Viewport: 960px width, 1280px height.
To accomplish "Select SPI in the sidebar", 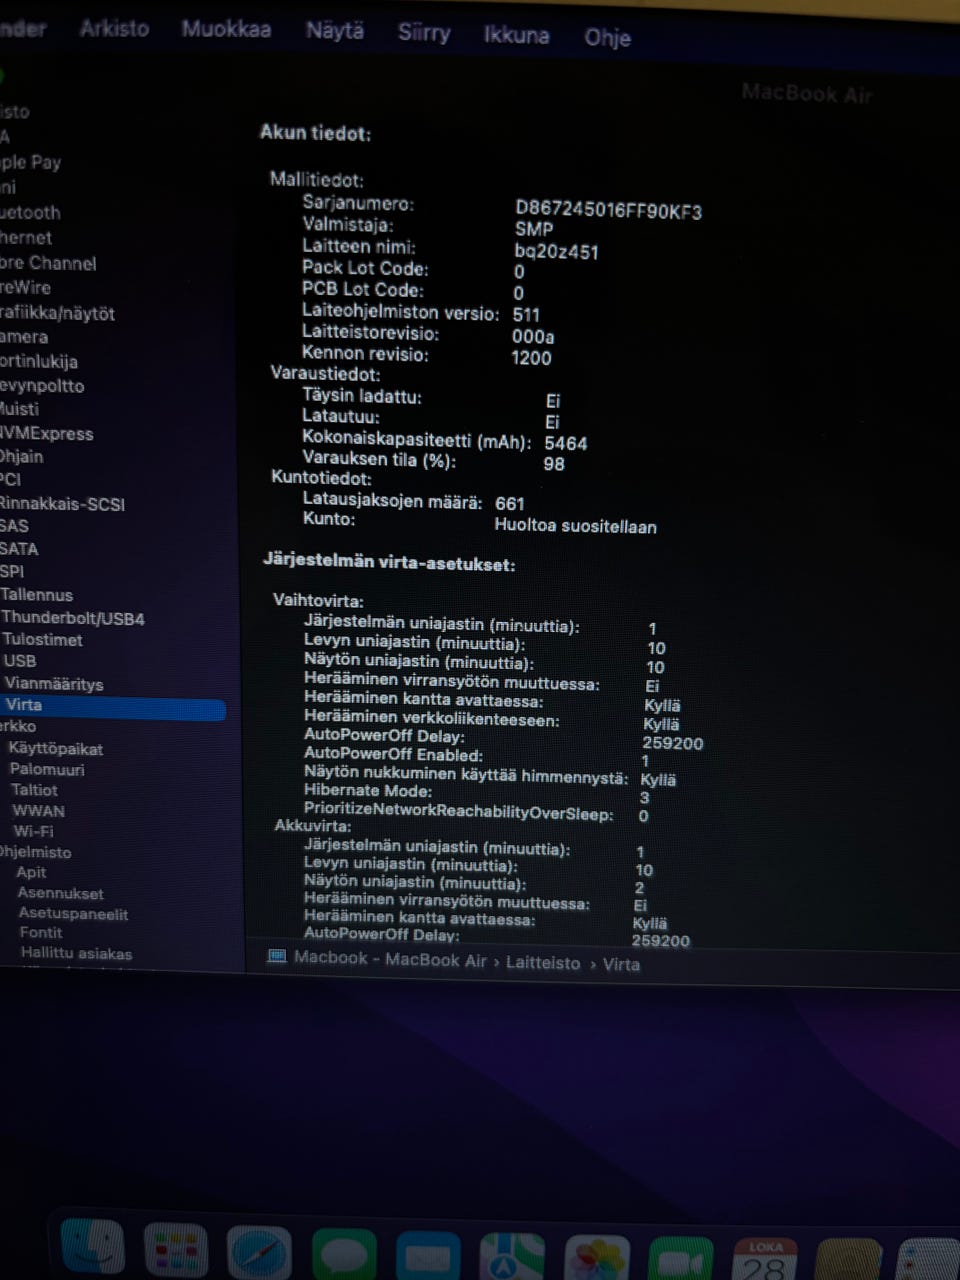I will tap(12, 571).
